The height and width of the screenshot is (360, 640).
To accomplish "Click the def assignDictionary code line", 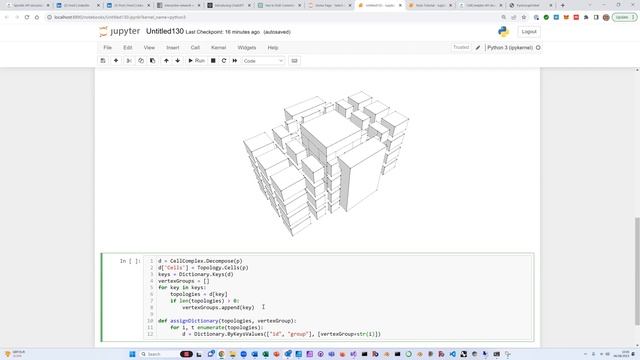I will 227,321.
